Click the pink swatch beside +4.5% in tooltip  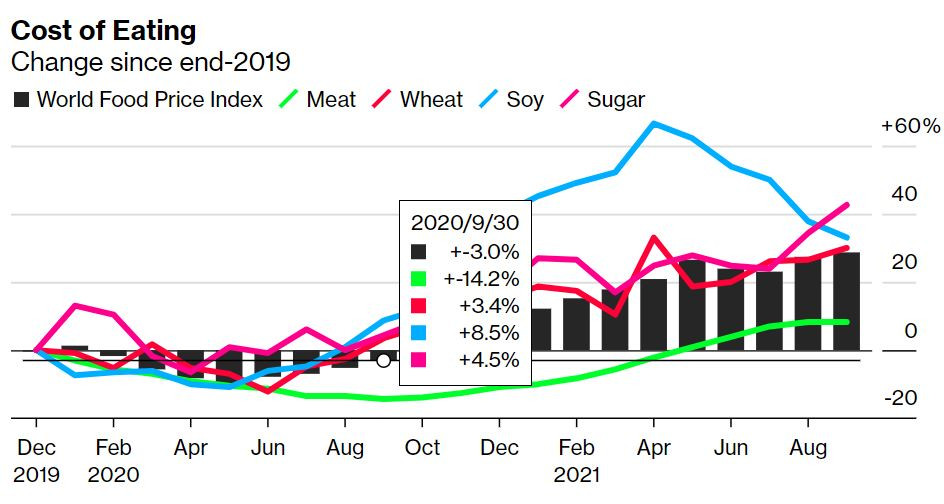click(418, 359)
